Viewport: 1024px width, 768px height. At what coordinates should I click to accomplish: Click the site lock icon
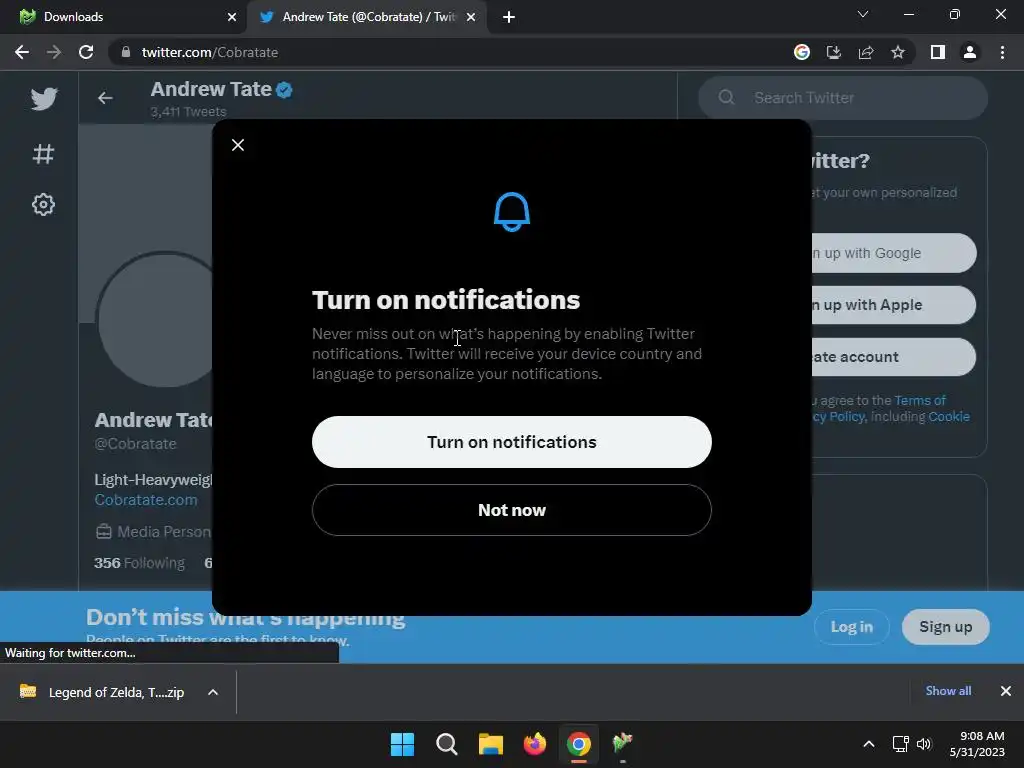coord(126,52)
